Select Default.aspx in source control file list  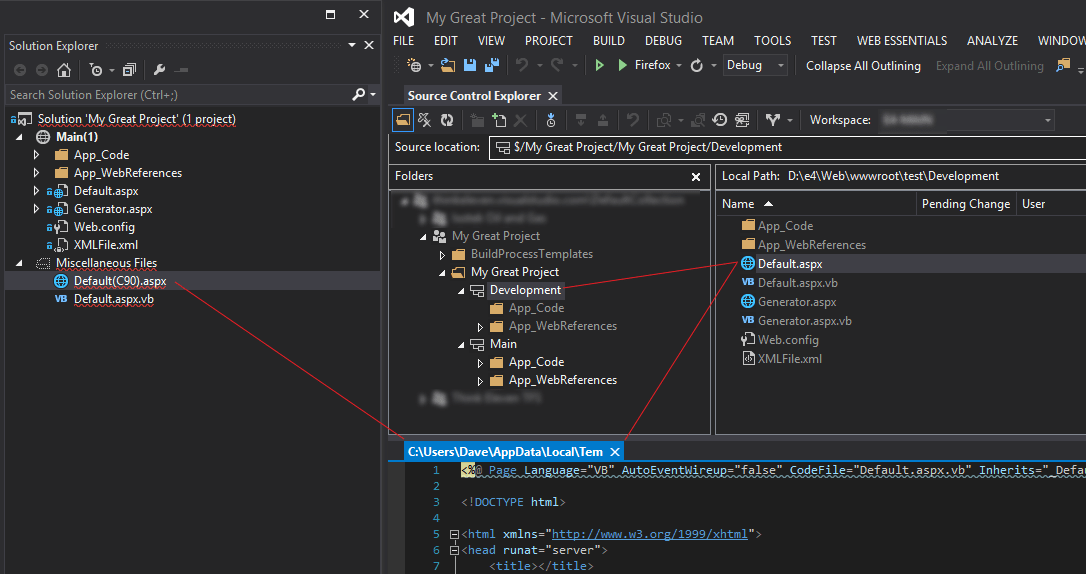790,264
